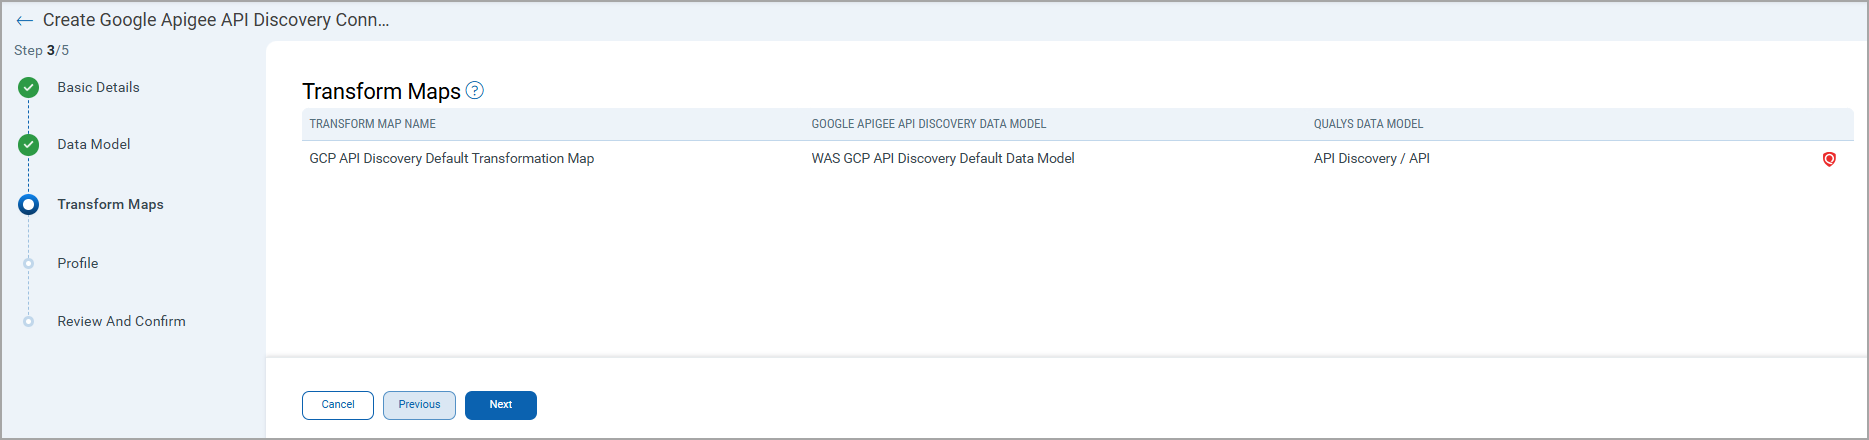Click the Transform Map Name column header
Image resolution: width=1869 pixels, height=440 pixels.
(372, 124)
